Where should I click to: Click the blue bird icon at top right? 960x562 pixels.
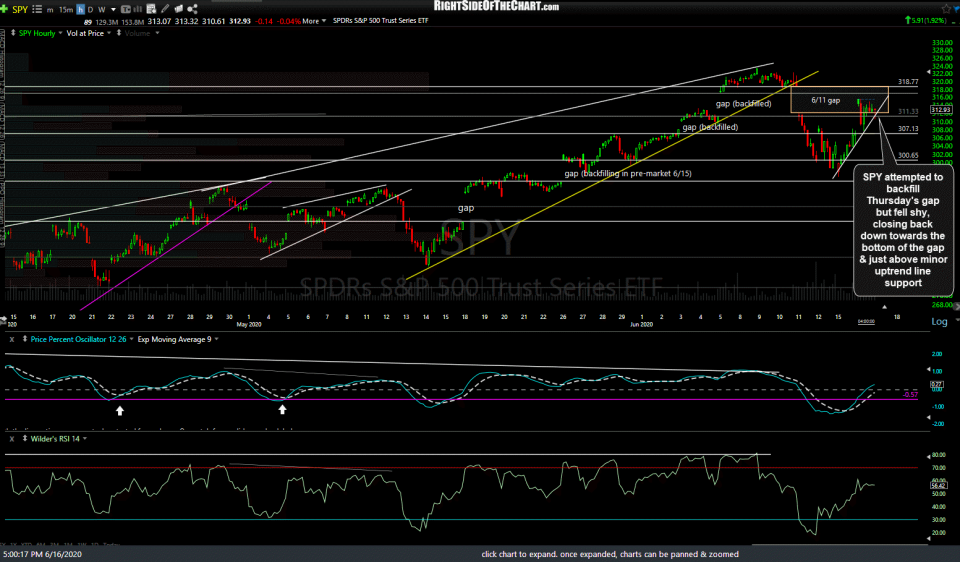click(956, 9)
